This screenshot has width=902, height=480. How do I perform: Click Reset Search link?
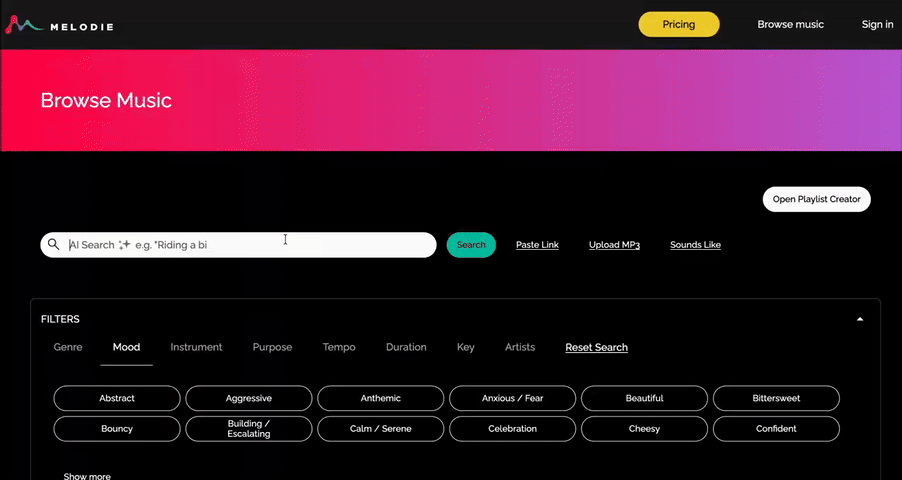click(596, 347)
